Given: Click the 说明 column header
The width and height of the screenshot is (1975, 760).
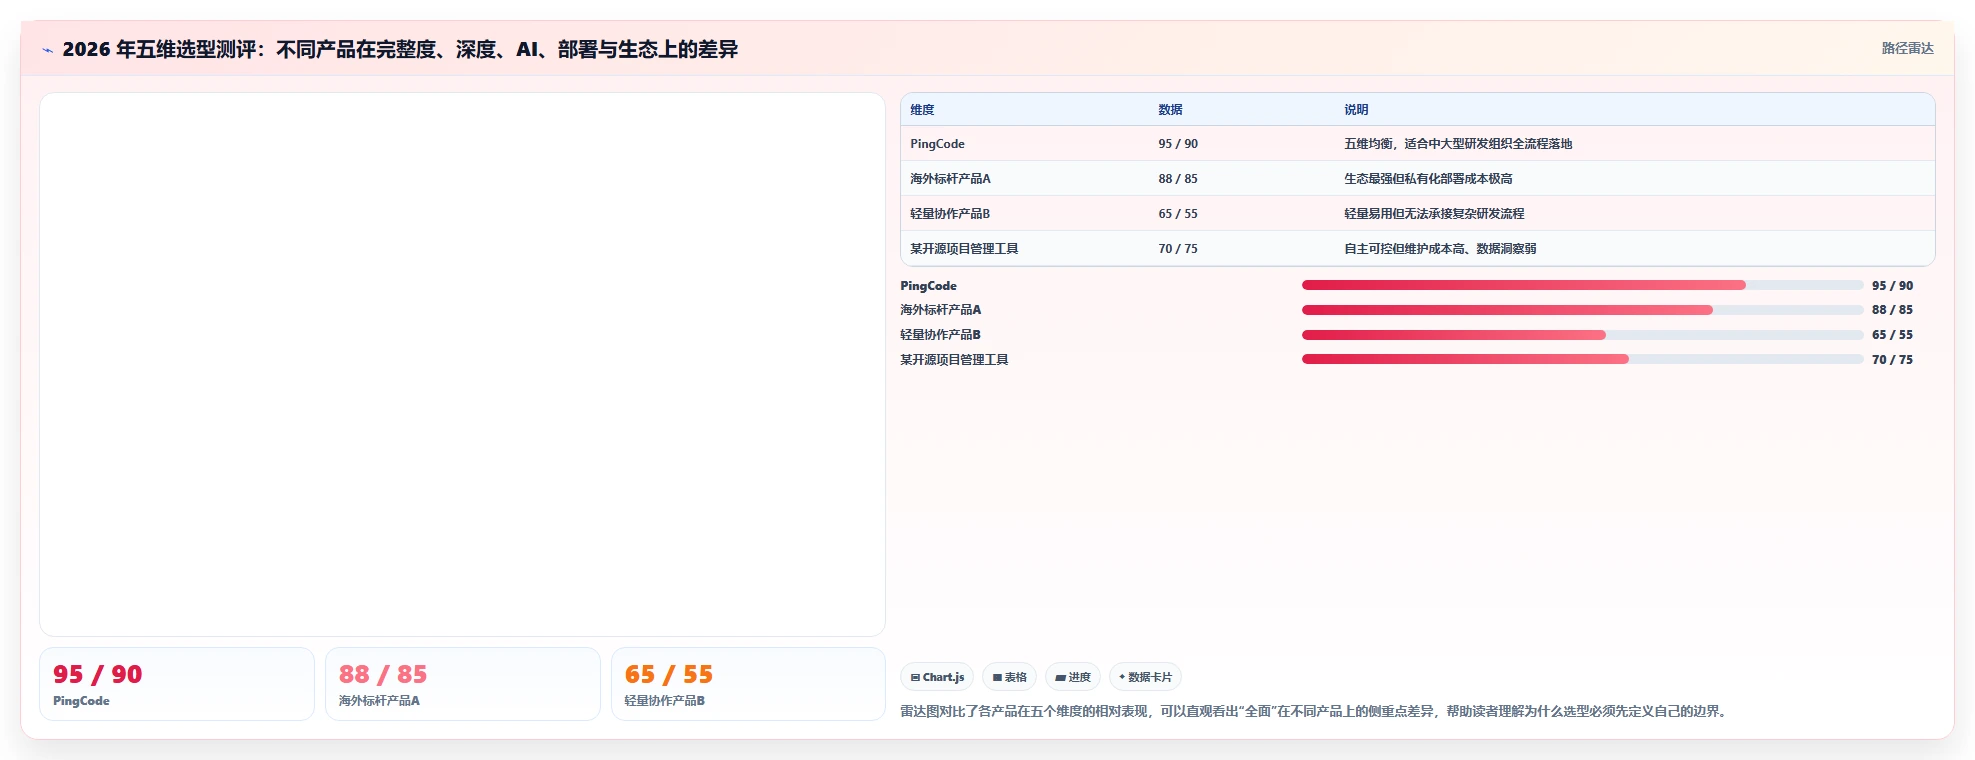Looking at the screenshot, I should pyautogui.click(x=1356, y=110).
